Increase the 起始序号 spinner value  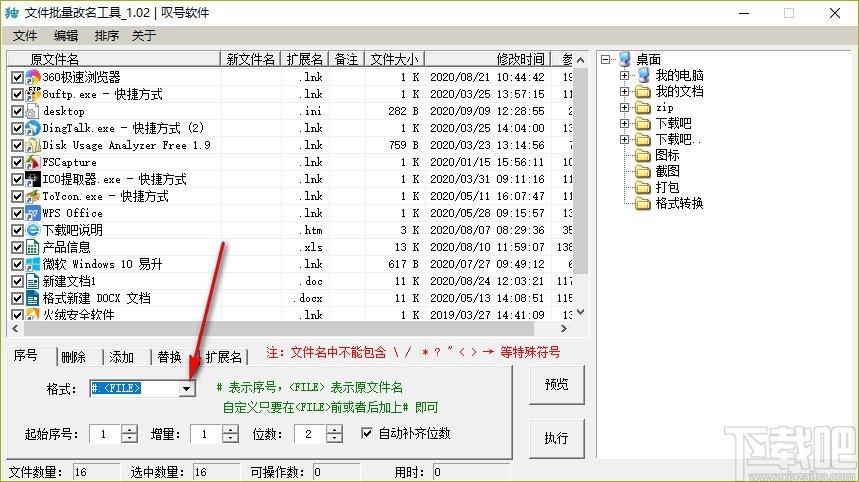point(129,429)
